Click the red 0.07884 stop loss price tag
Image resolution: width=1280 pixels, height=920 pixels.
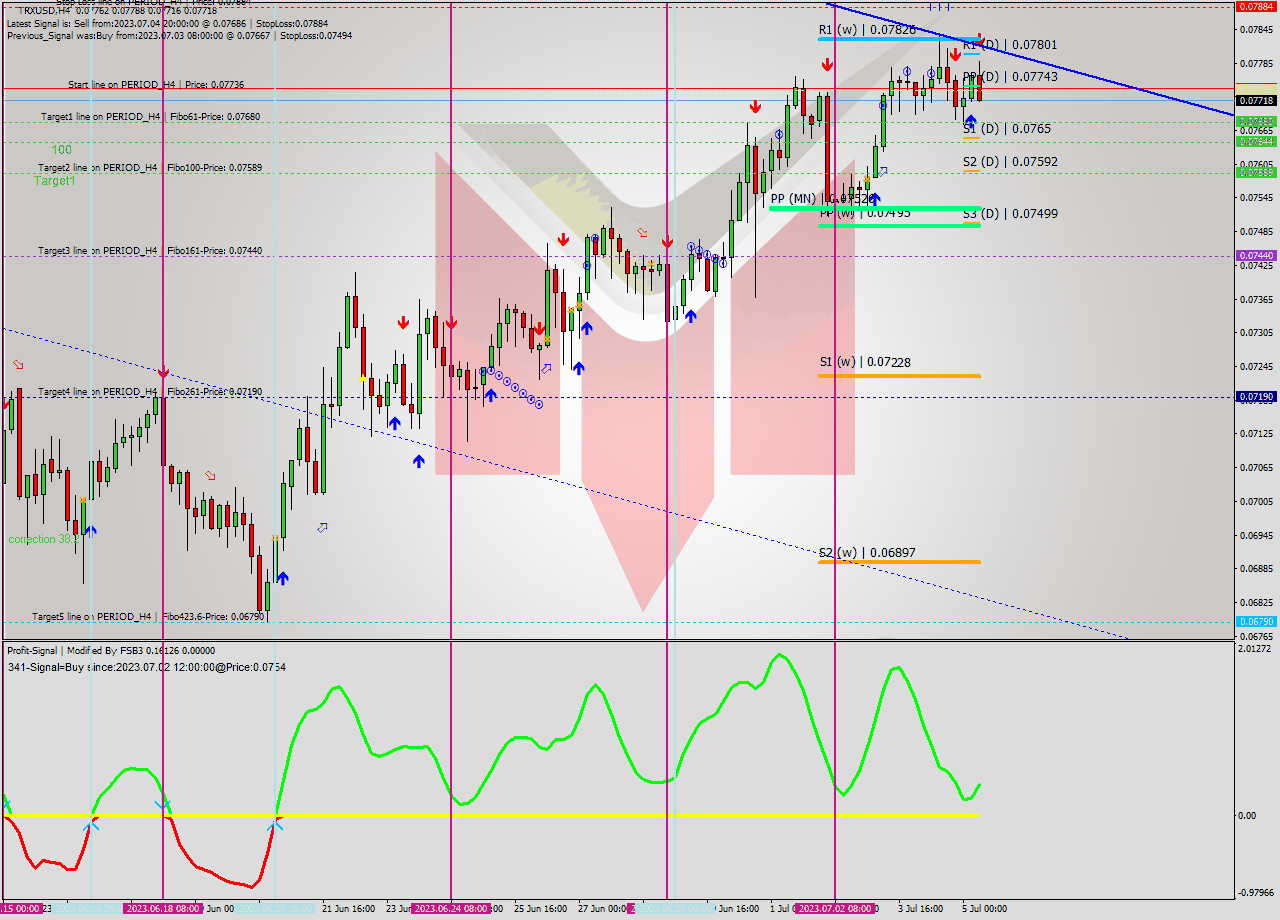click(1256, 6)
